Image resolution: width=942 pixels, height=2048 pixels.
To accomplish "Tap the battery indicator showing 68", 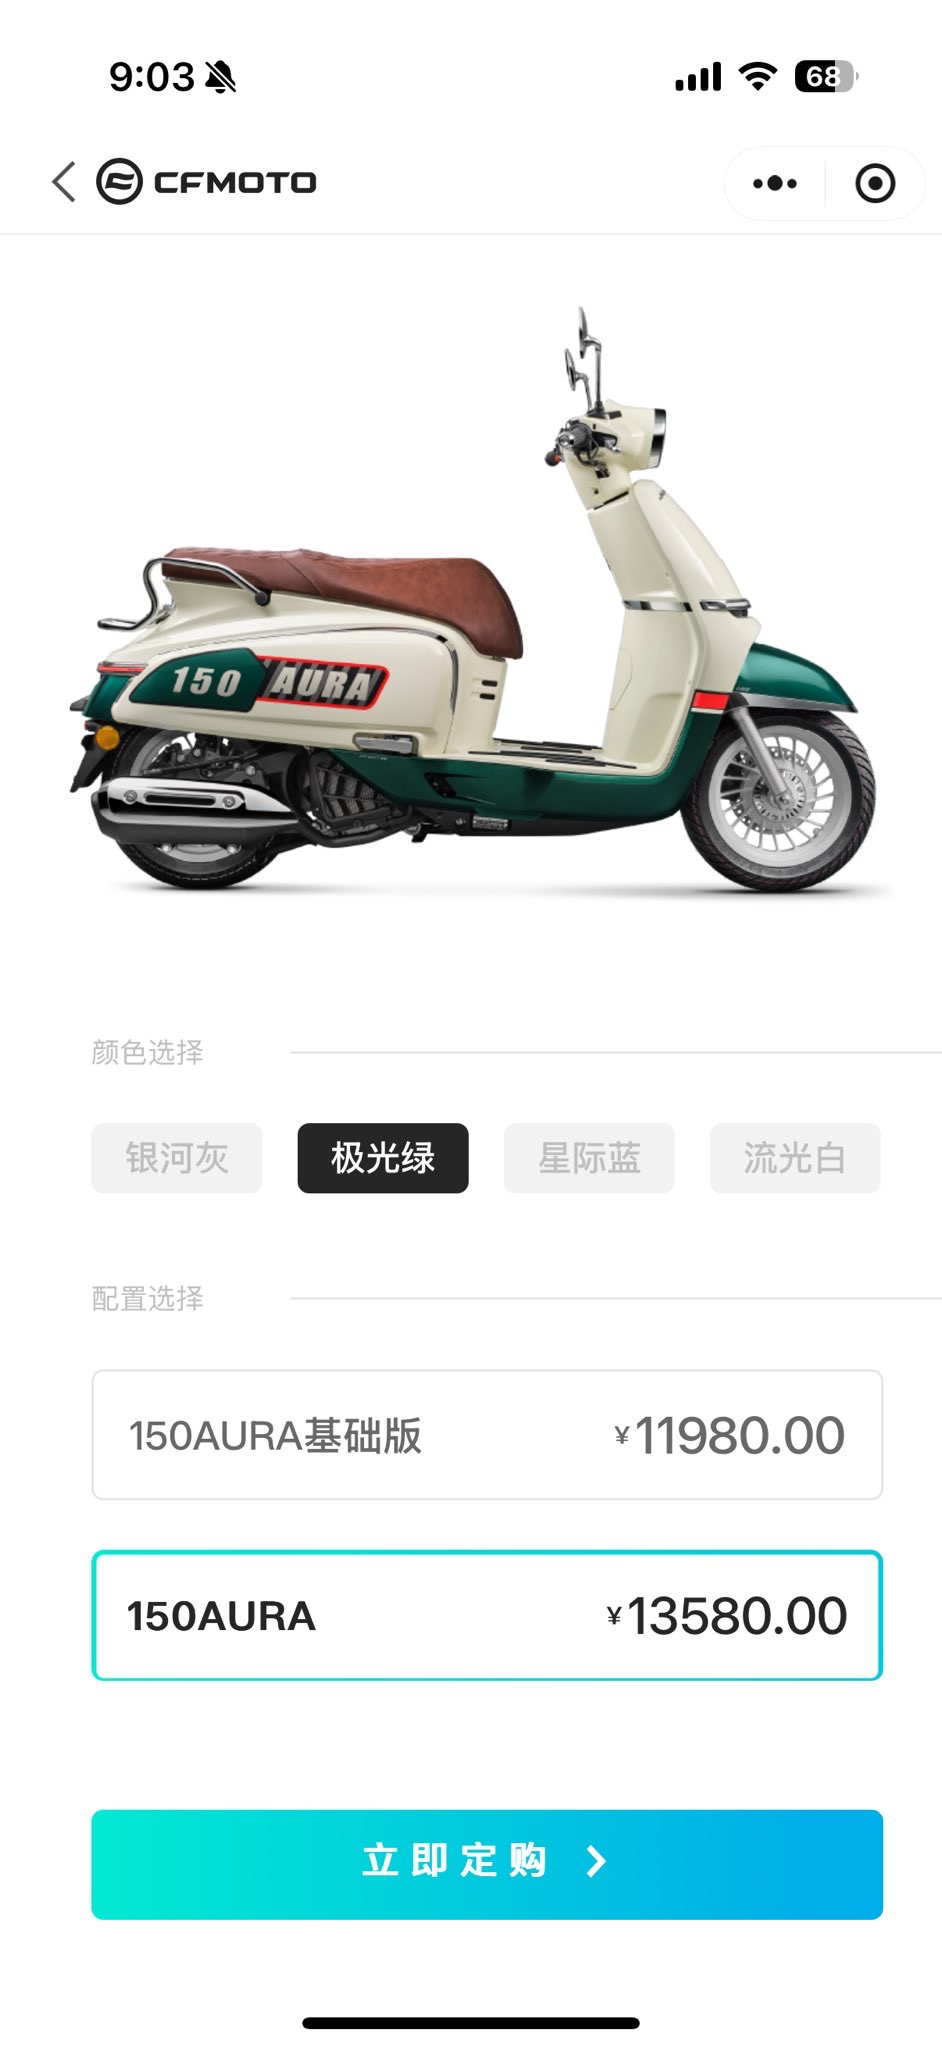I will click(x=826, y=76).
